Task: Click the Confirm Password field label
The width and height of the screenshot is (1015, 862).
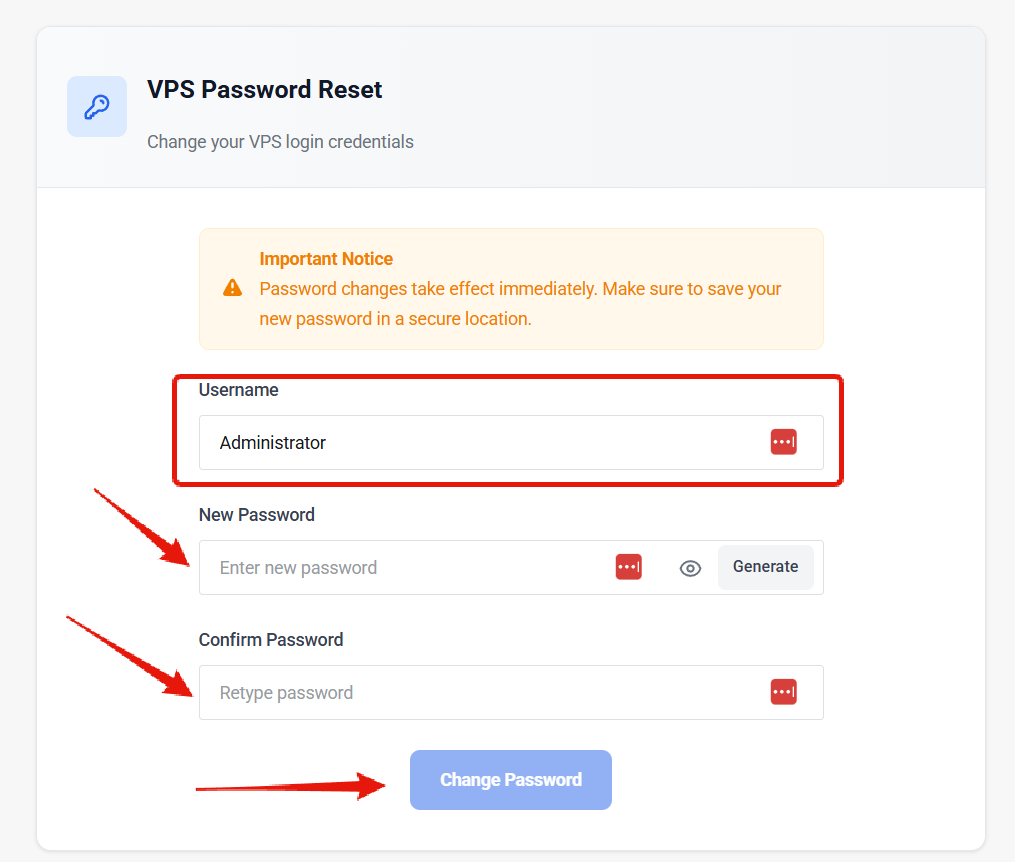Action: coord(271,639)
